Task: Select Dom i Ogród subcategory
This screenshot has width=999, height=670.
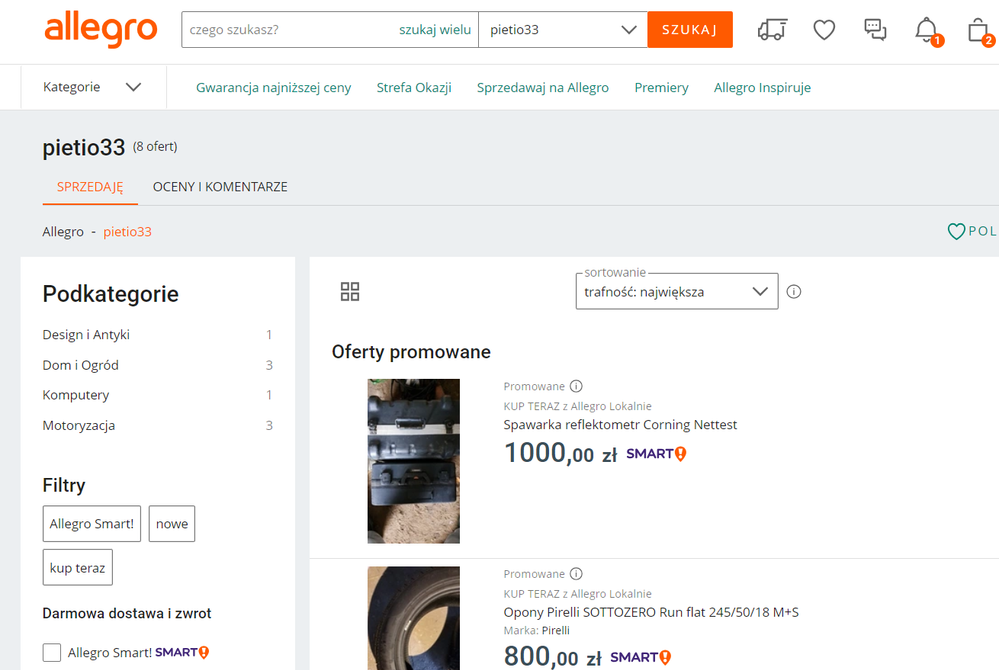Action: [x=80, y=365]
